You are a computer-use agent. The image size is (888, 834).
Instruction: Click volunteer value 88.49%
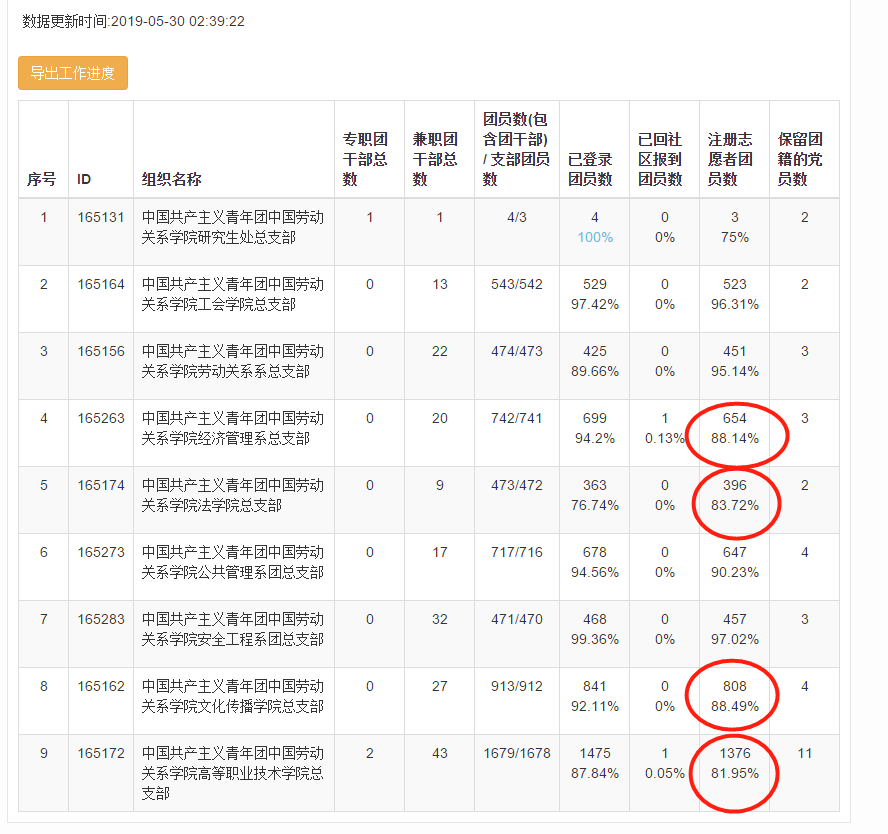click(x=735, y=706)
